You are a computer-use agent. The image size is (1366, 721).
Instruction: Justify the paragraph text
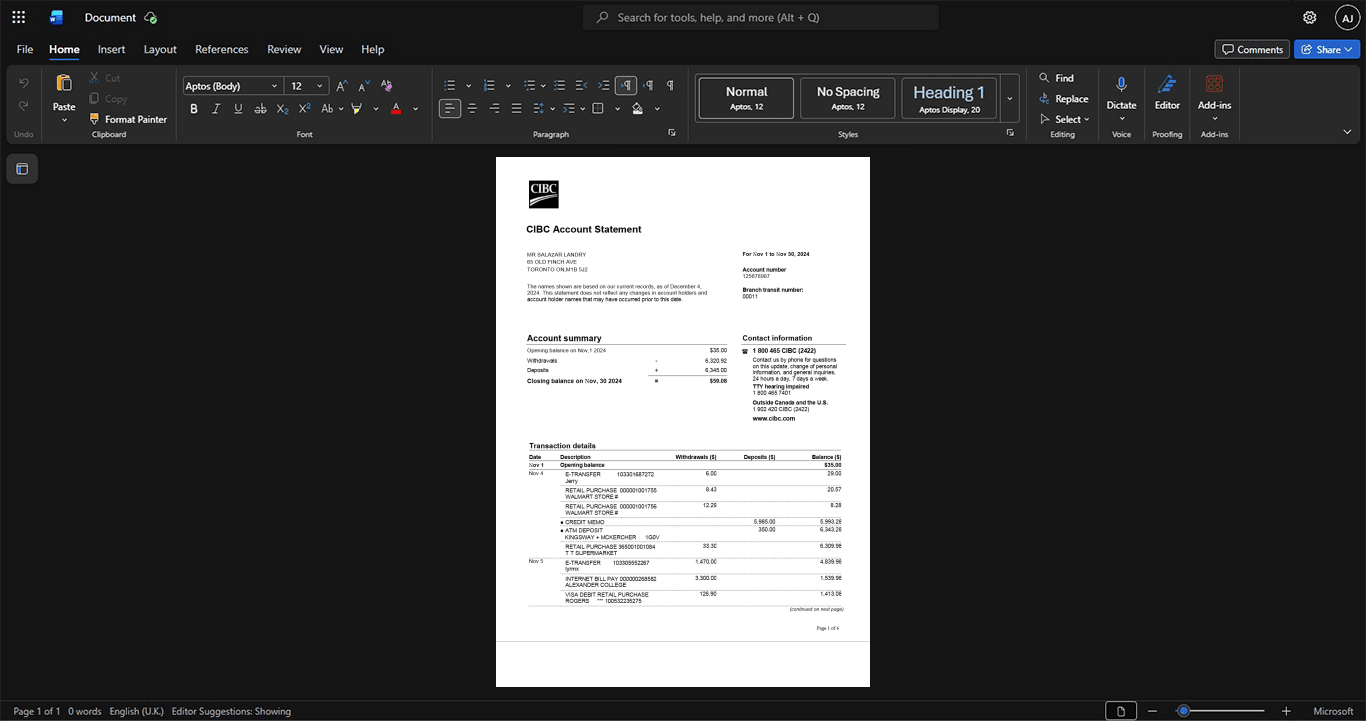pyautogui.click(x=516, y=108)
